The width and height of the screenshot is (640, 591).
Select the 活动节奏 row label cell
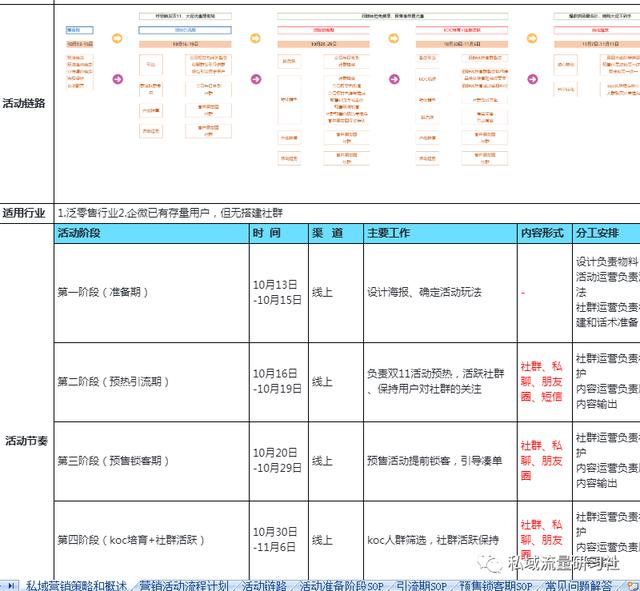coord(27,441)
